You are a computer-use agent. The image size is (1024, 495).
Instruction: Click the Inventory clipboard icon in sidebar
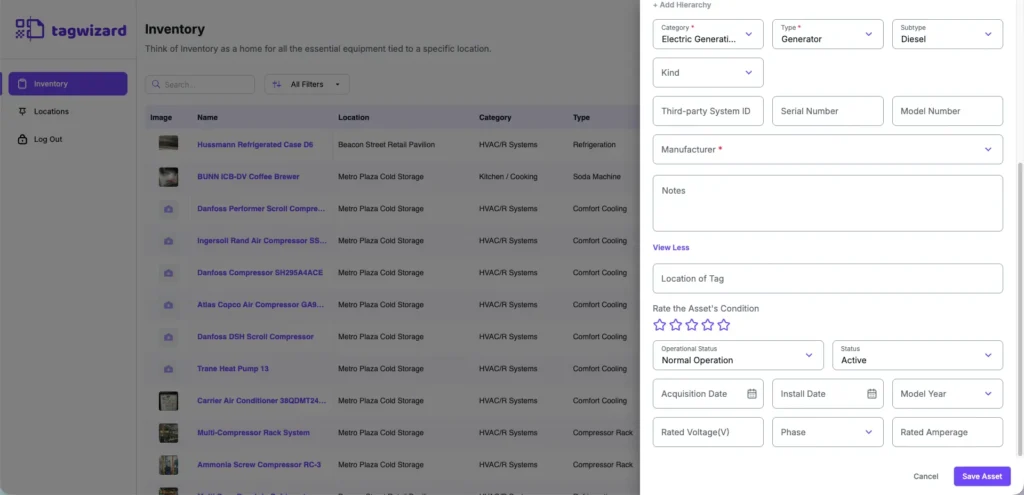tap(22, 84)
